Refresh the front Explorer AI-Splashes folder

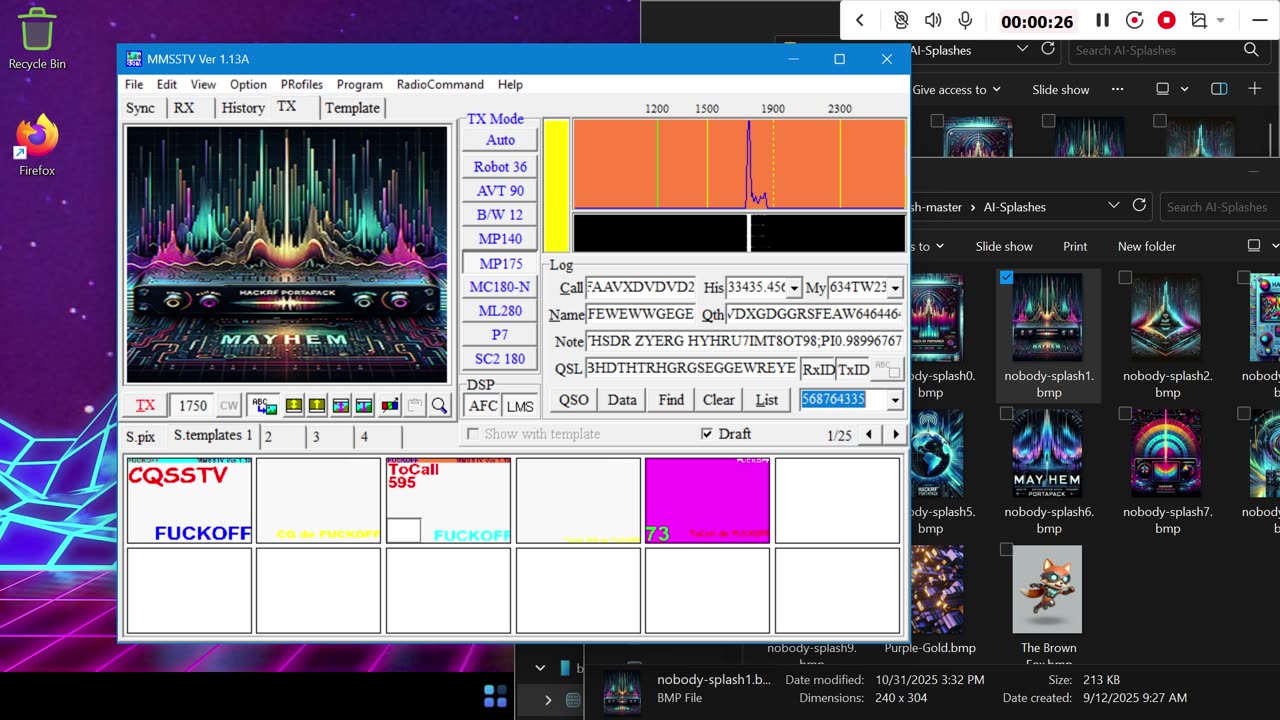pyautogui.click(x=1139, y=206)
